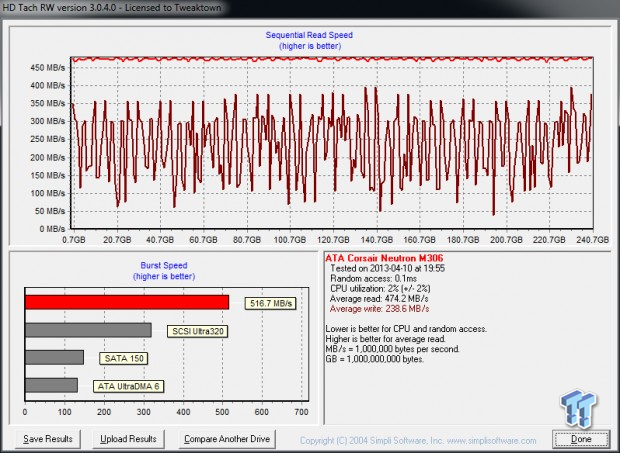620x453 pixels.
Task: Click the HD Tach RW window title bar
Action: 310,8
